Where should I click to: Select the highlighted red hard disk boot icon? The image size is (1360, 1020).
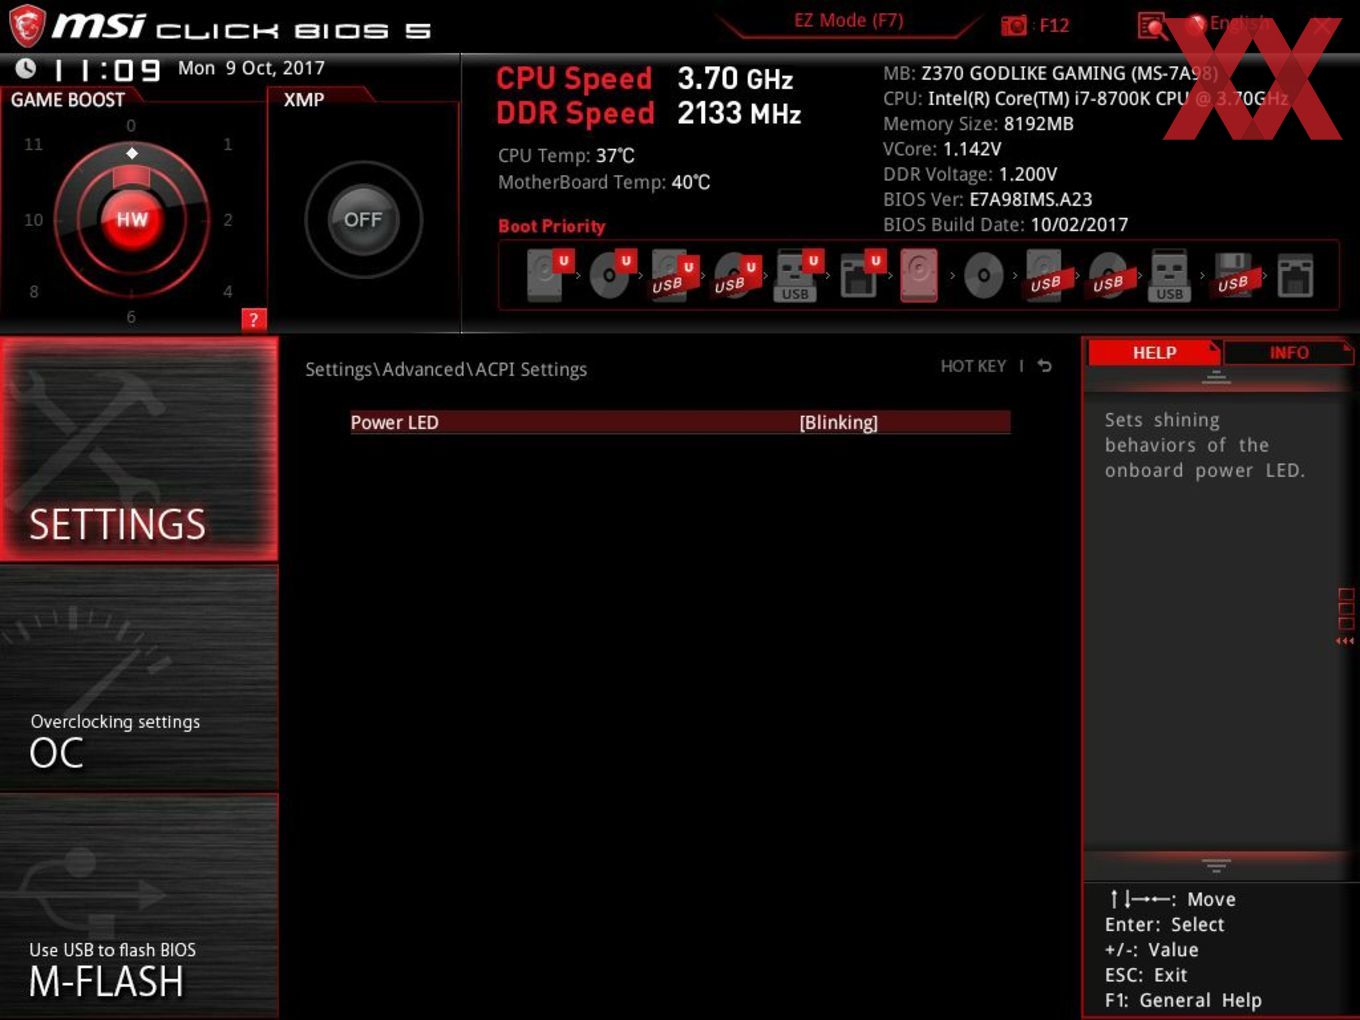click(920, 275)
